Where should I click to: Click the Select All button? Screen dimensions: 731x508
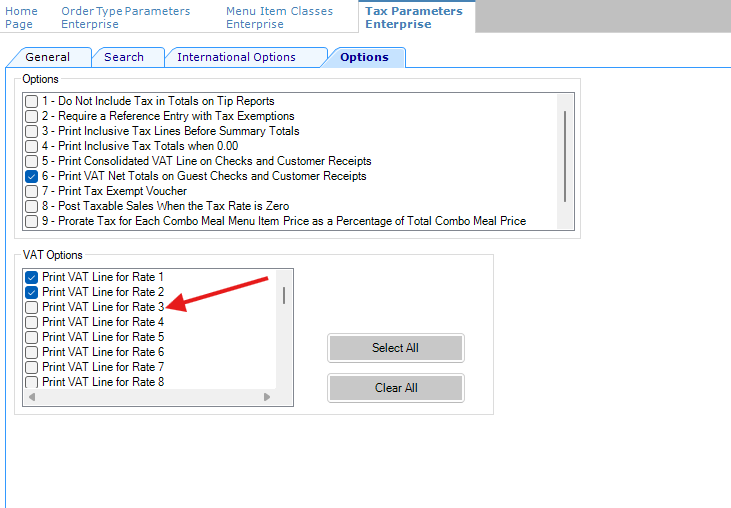coord(395,348)
